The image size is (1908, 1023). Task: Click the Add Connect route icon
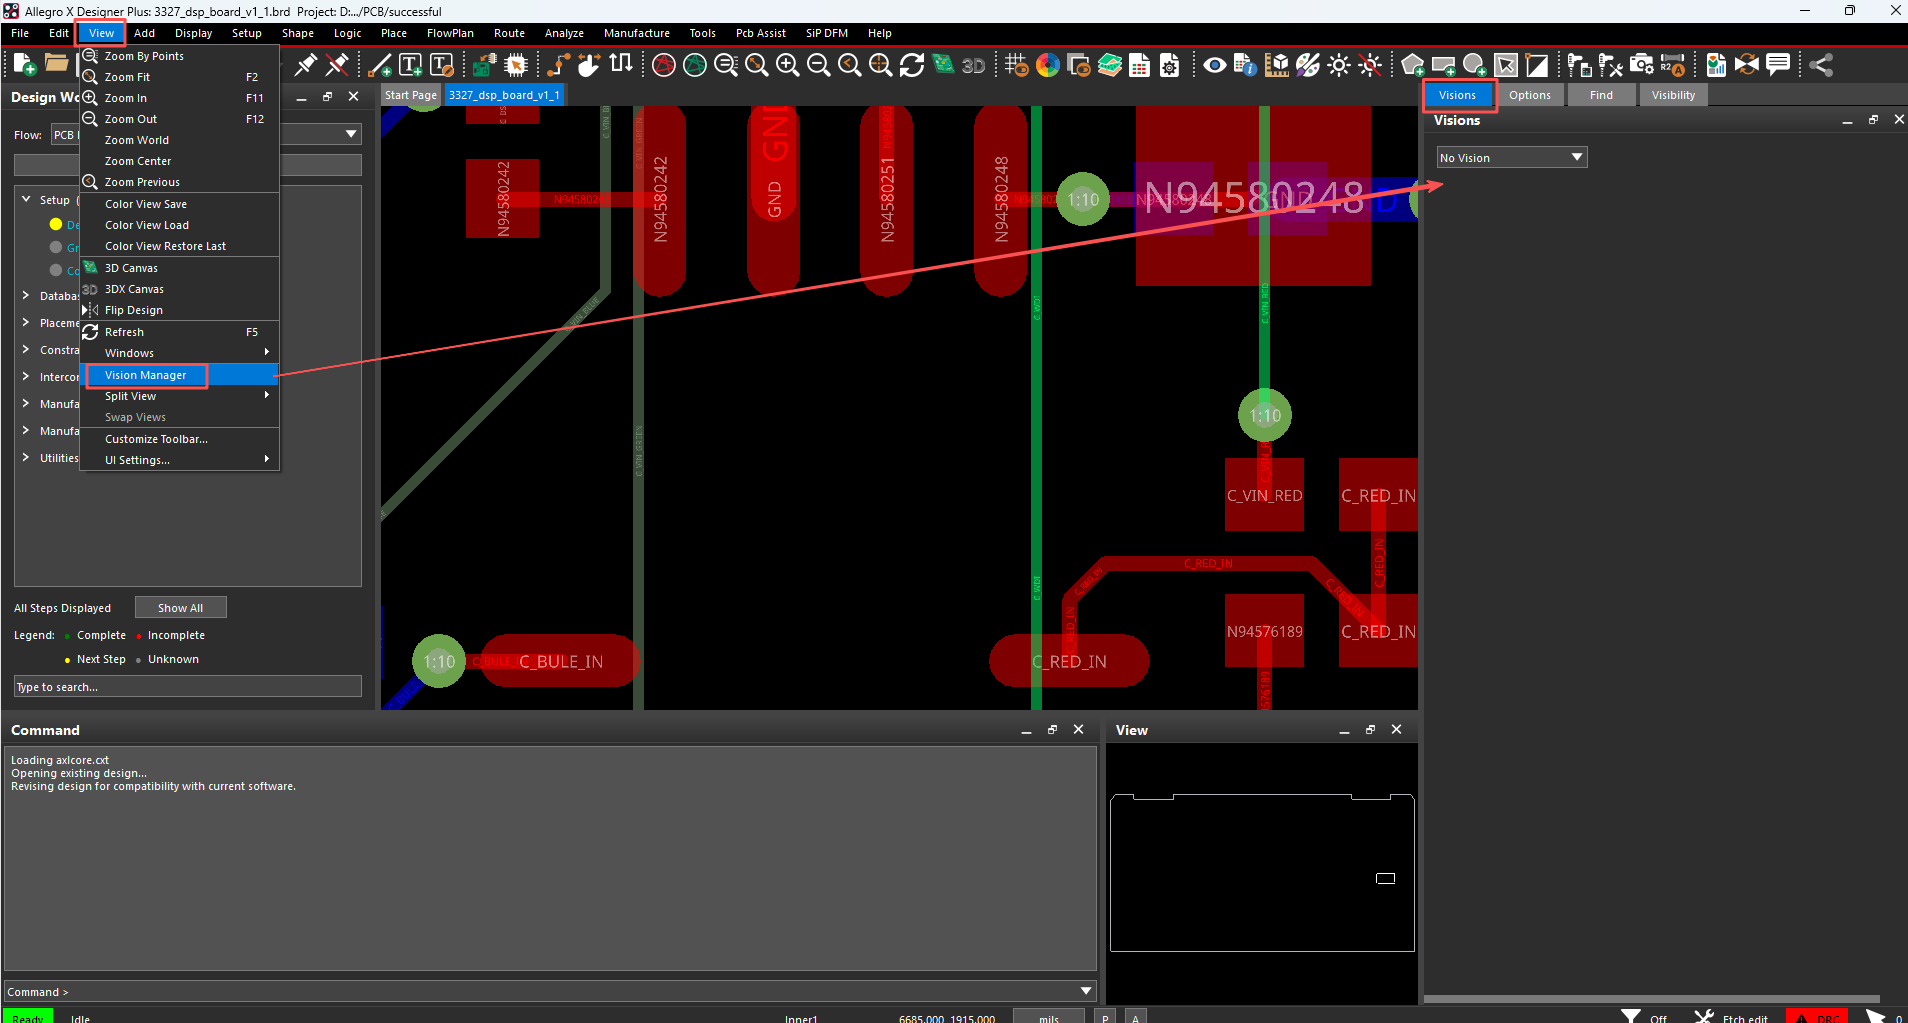coord(558,65)
